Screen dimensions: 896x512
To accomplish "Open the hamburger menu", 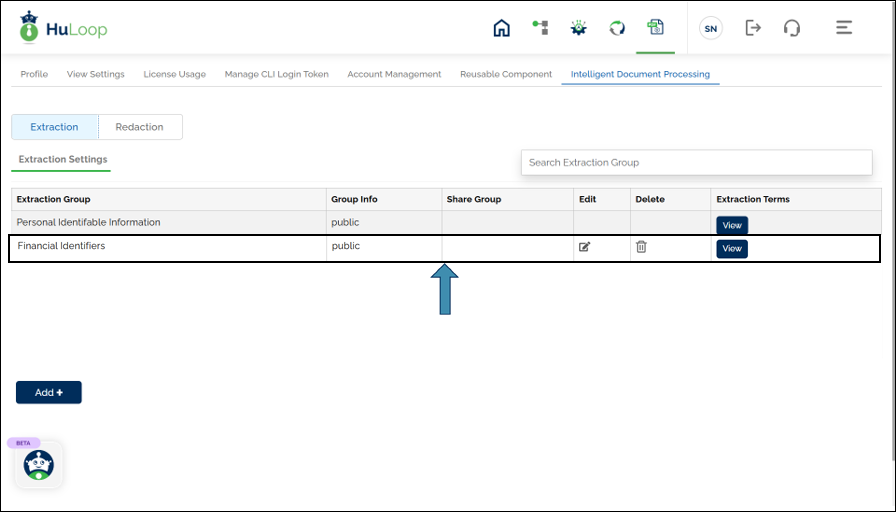I will [844, 28].
